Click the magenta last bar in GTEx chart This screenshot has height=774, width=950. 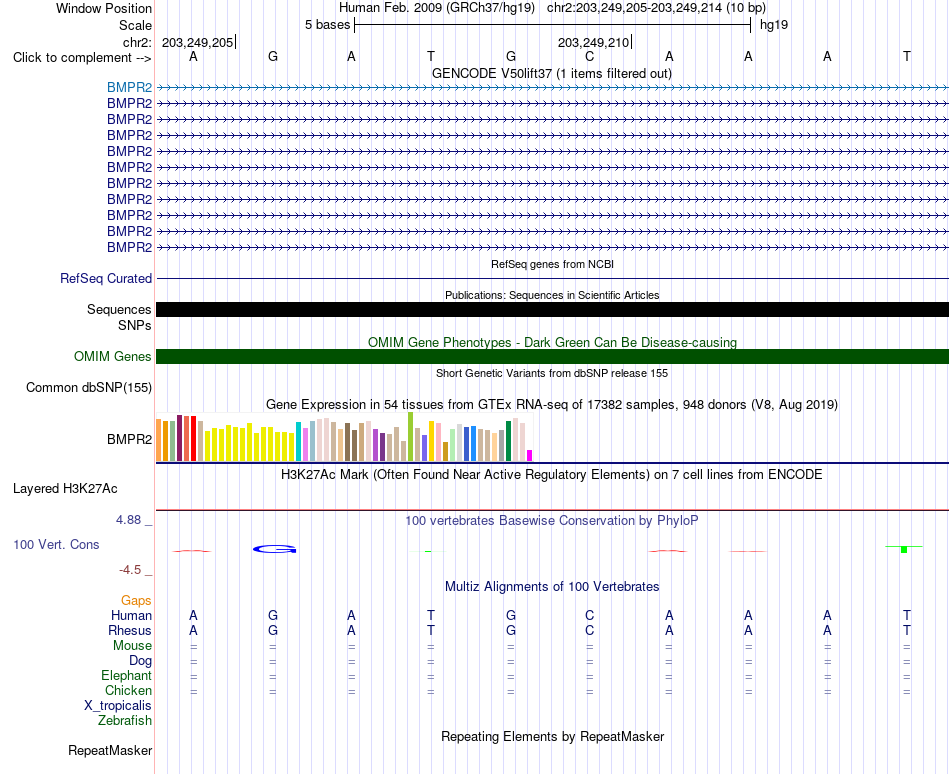(530, 455)
